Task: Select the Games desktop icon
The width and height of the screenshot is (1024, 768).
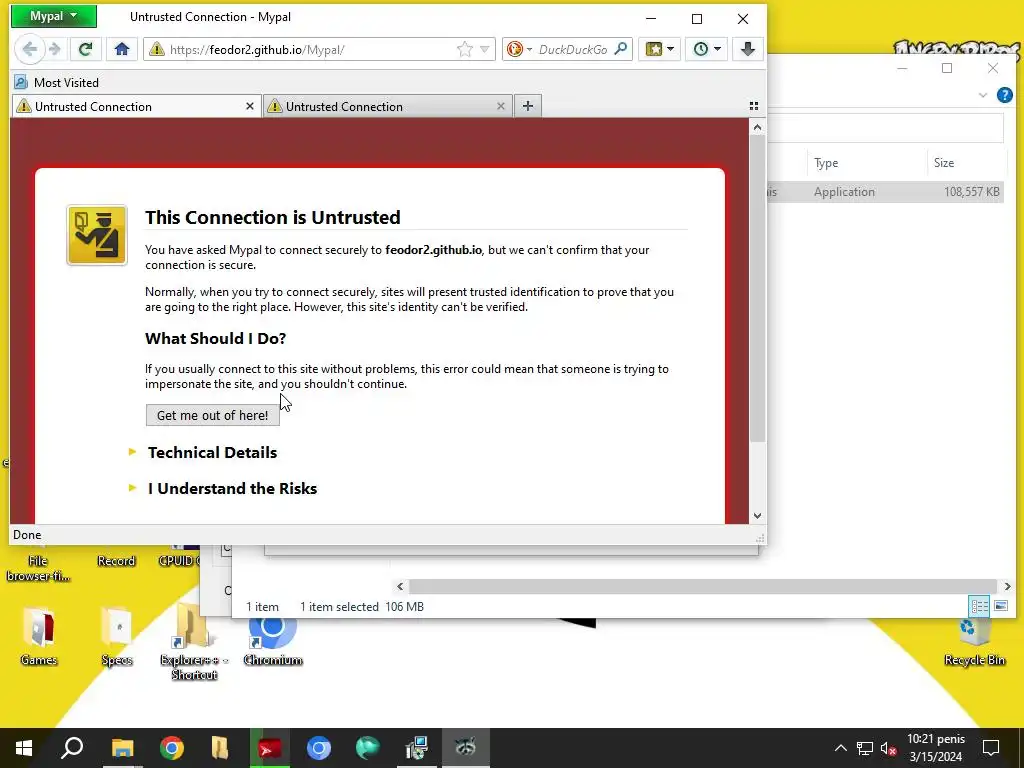Action: (39, 636)
